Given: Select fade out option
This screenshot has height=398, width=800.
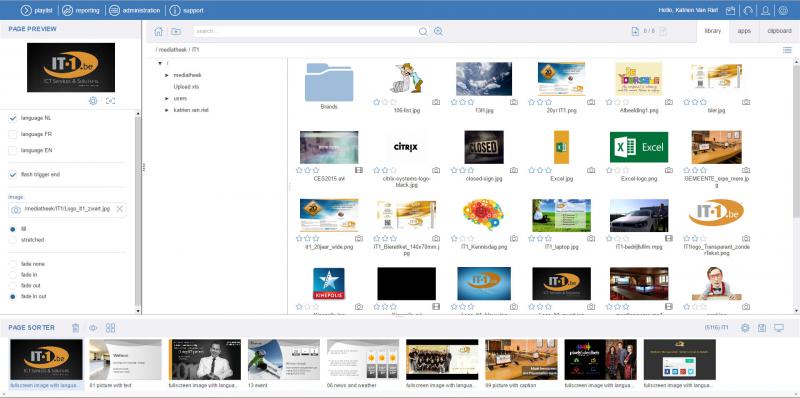Looking at the screenshot, I should (x=13, y=286).
